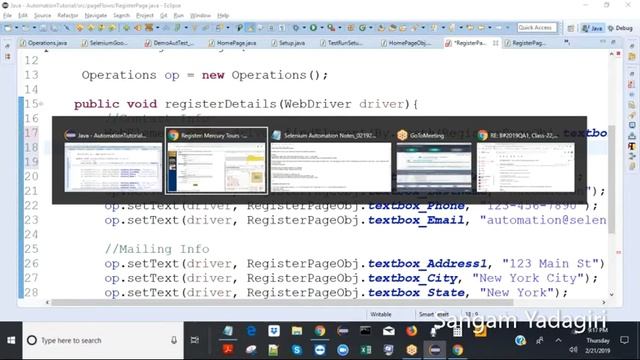Open File Explorer from the taskbar
Image resolution: width=640 pixels, height=360 pixels.
click(297, 331)
